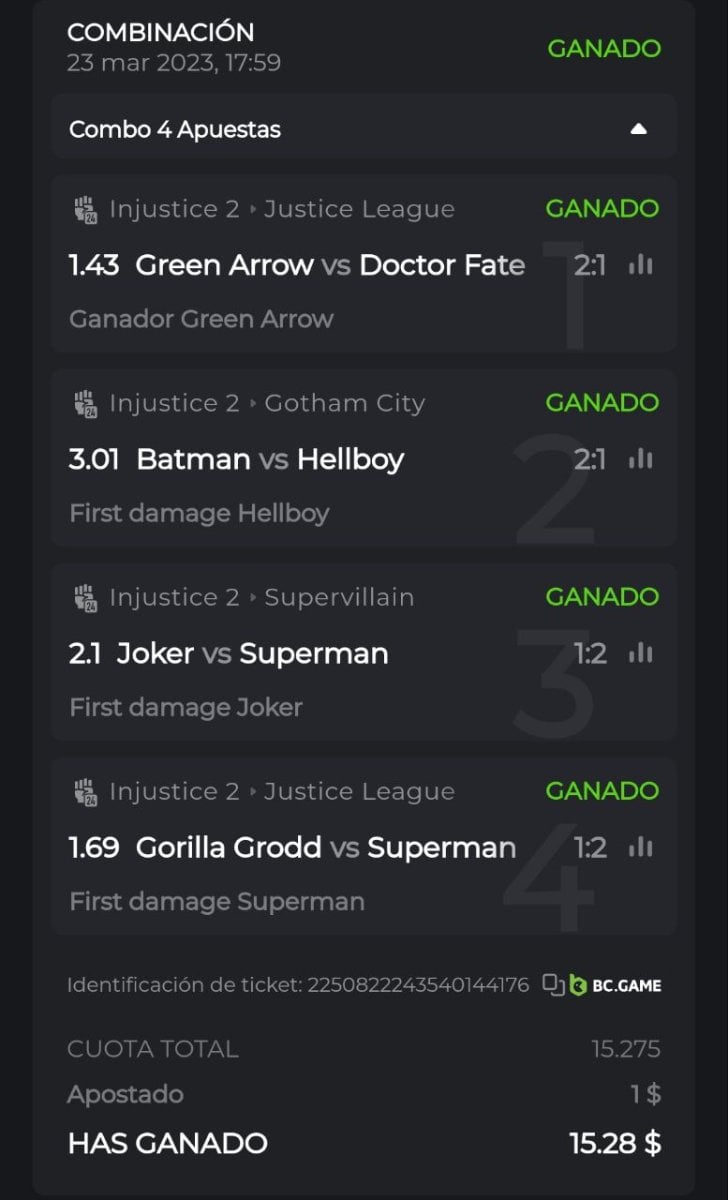Select Injustice 2 Justice League breadcrumb in first bet

(281, 209)
